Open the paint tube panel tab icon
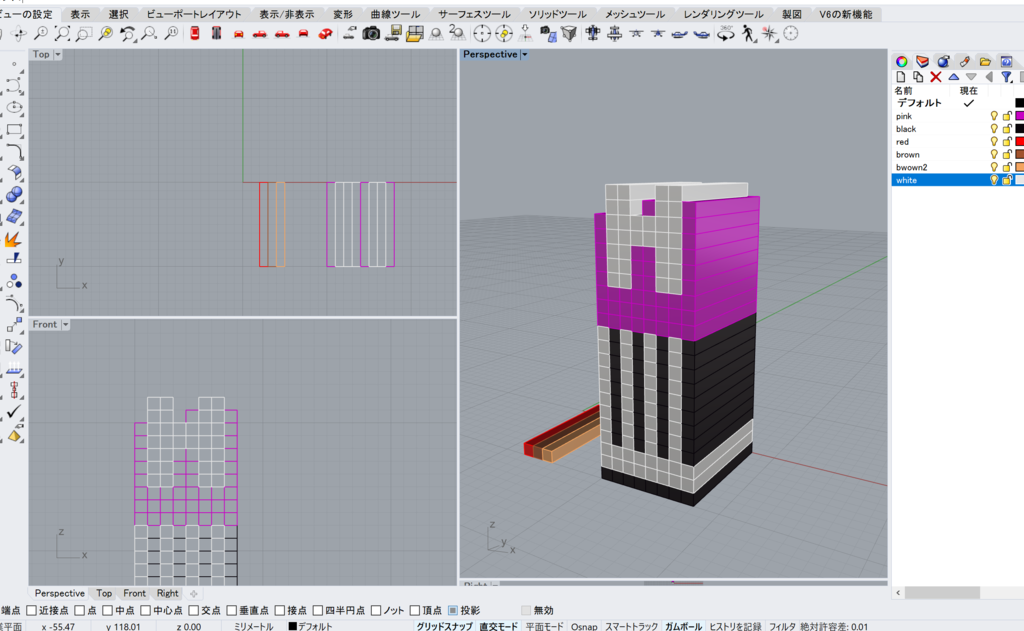 [964, 61]
